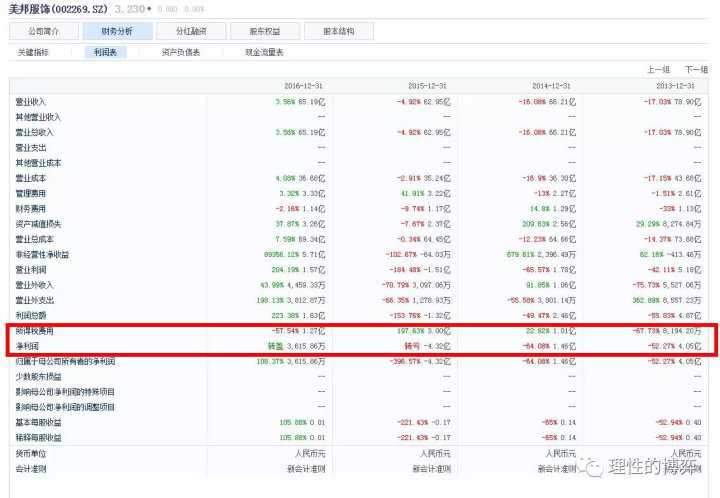Click the 2013 营业外支出 value 8,557.23万
The image size is (720, 498).
681,300
